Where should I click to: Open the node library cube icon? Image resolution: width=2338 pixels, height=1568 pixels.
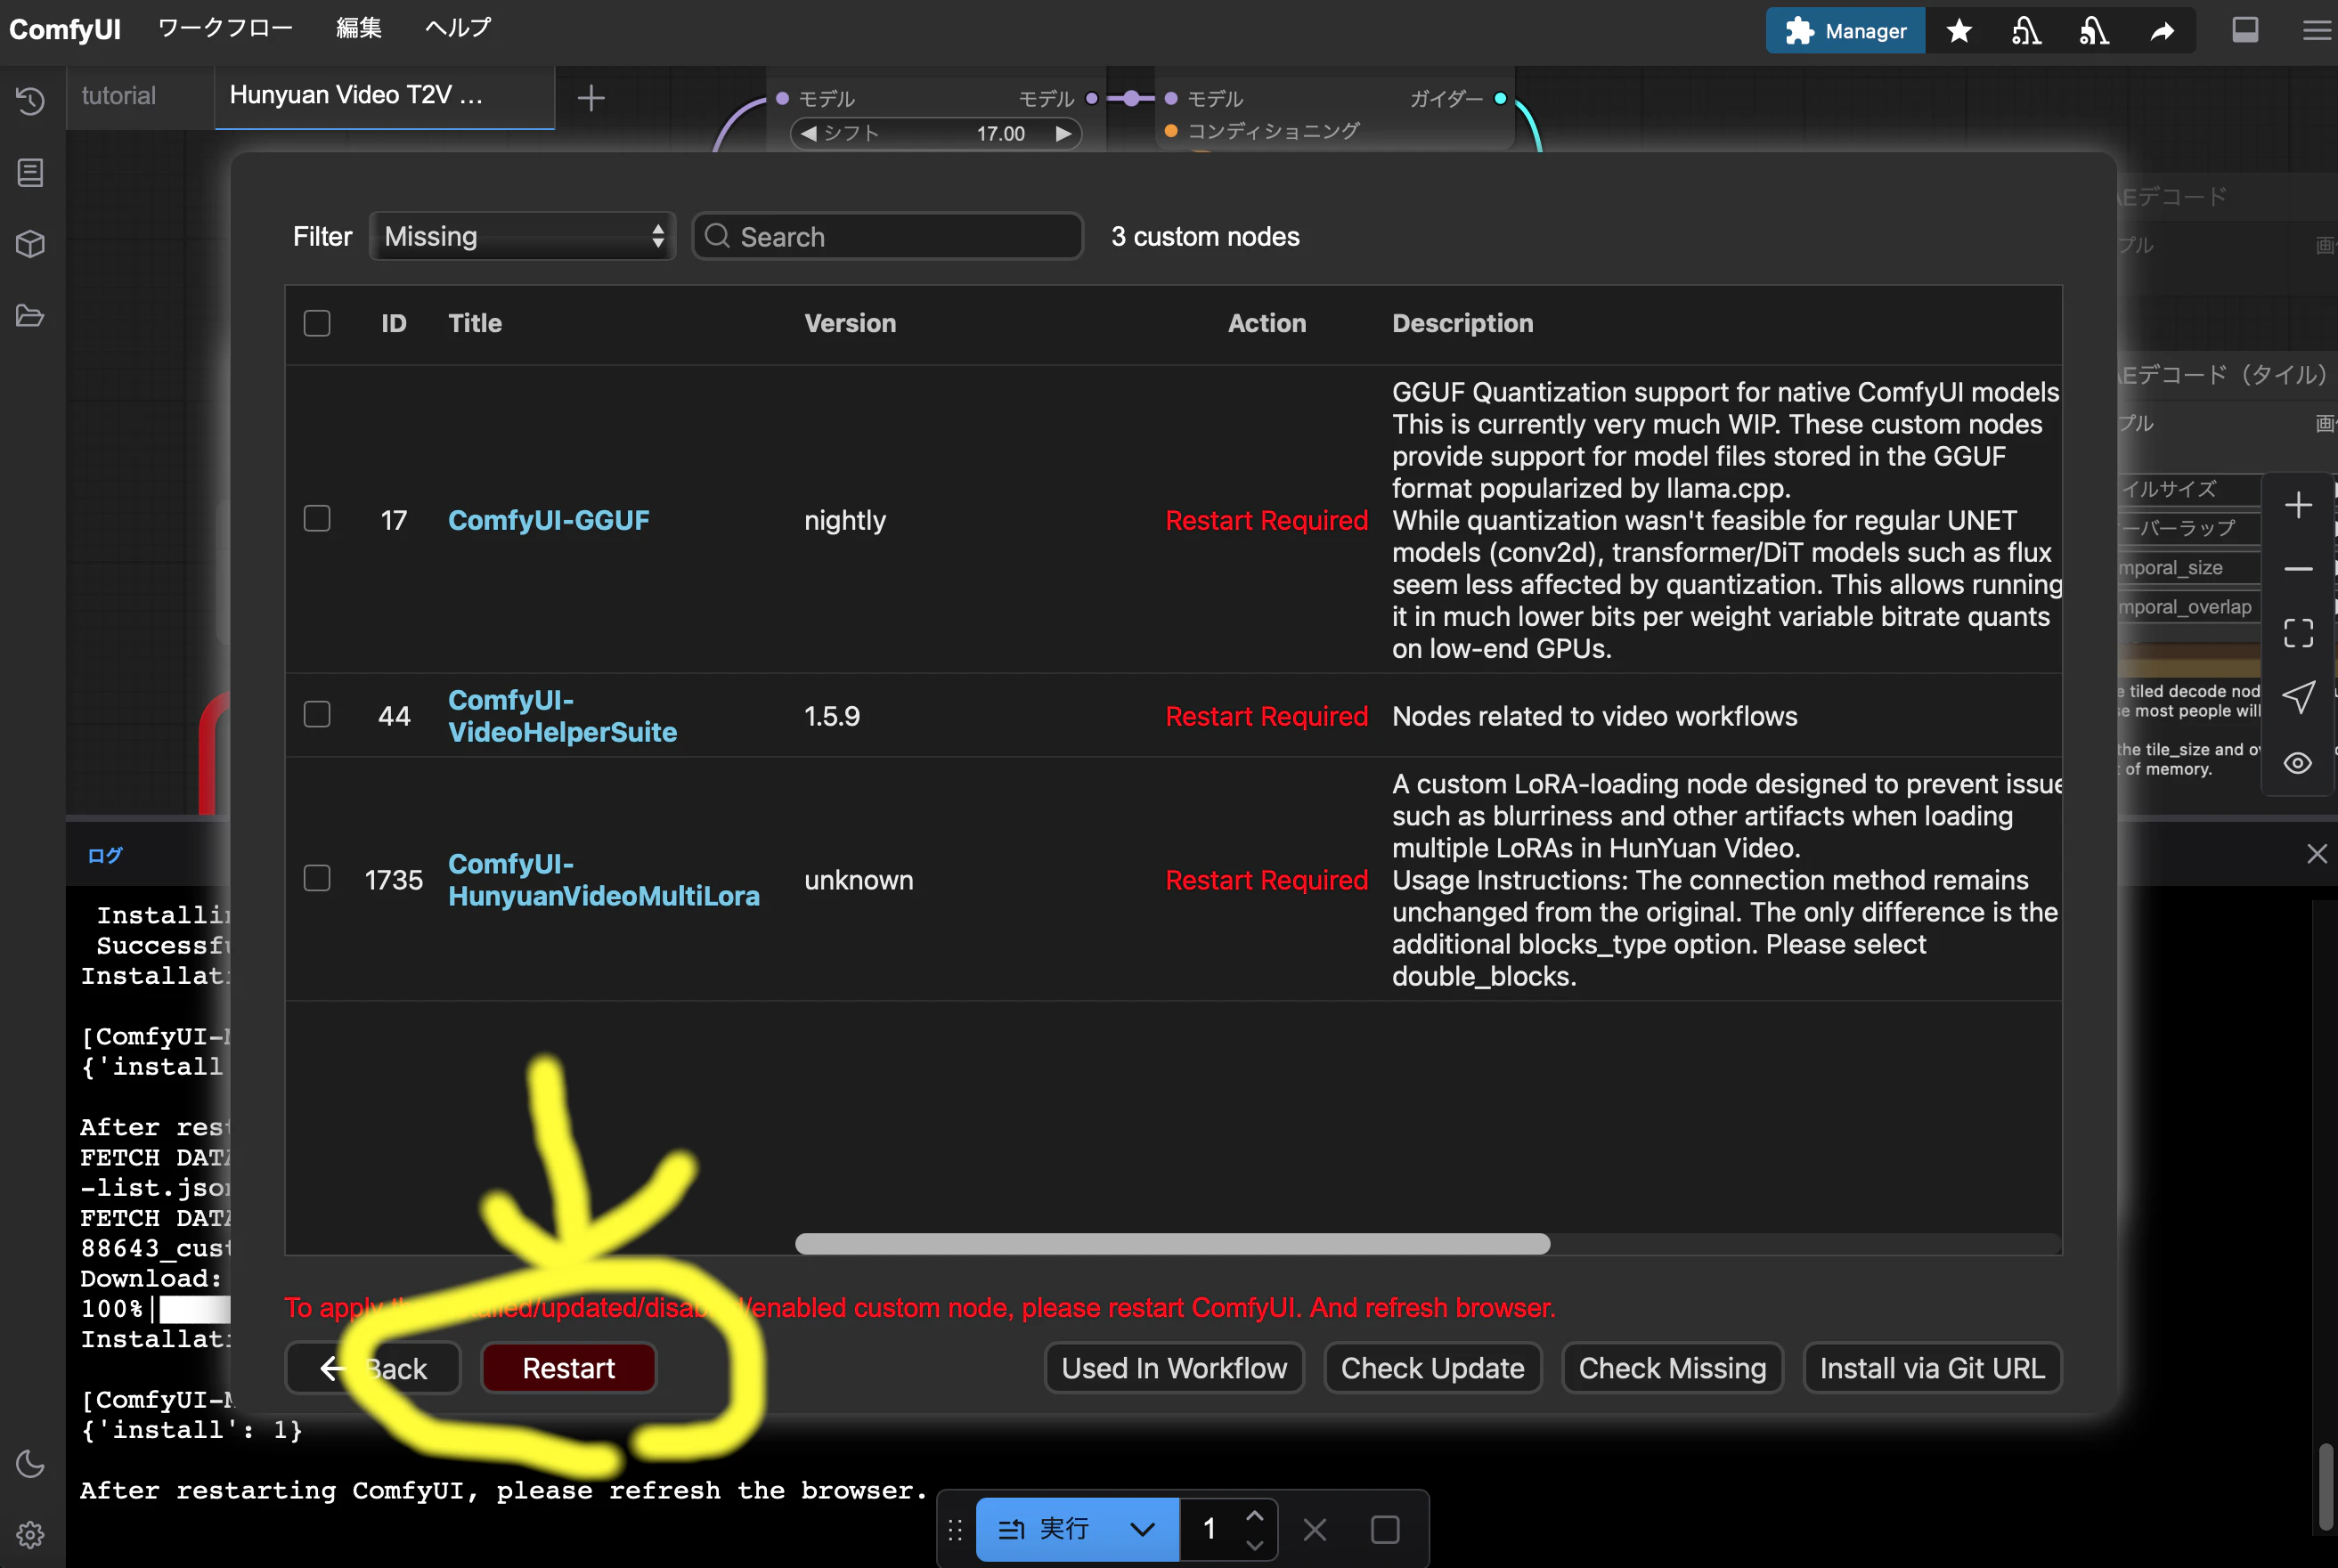tap(30, 244)
